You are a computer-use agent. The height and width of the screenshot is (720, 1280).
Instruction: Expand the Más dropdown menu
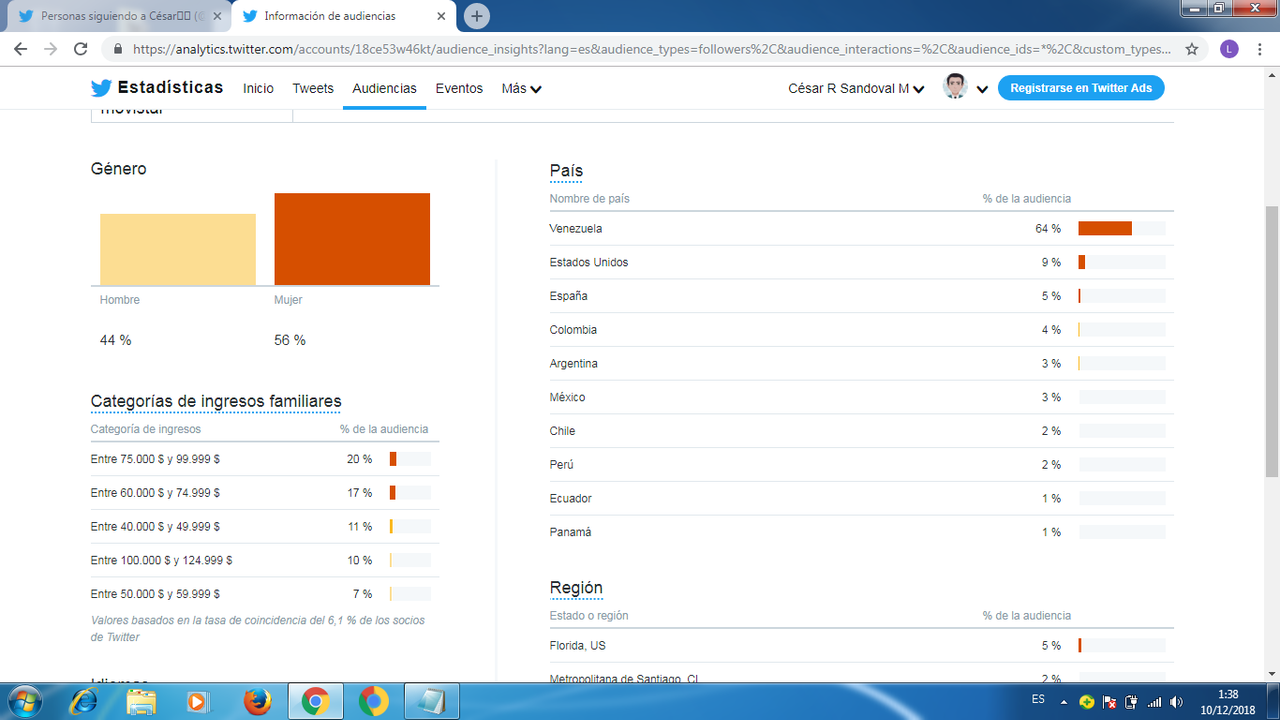coord(521,88)
